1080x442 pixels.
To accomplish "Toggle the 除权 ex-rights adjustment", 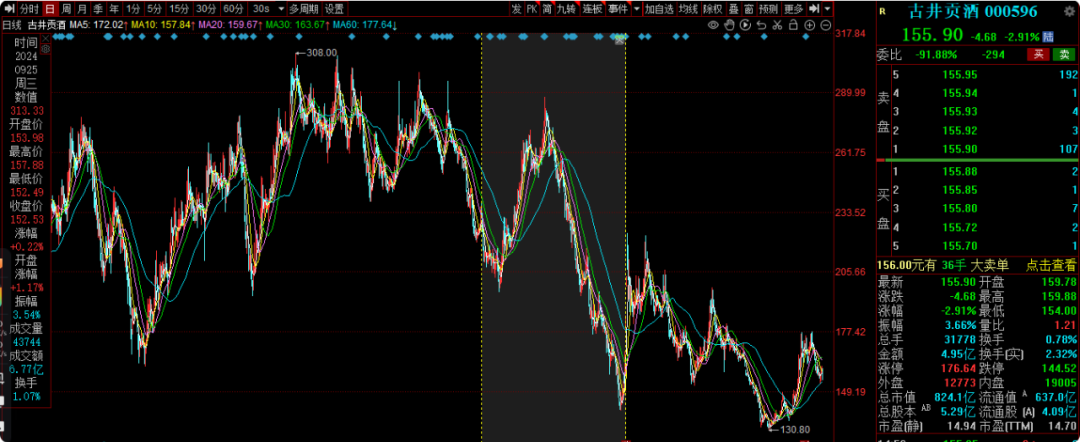I will (712, 9).
